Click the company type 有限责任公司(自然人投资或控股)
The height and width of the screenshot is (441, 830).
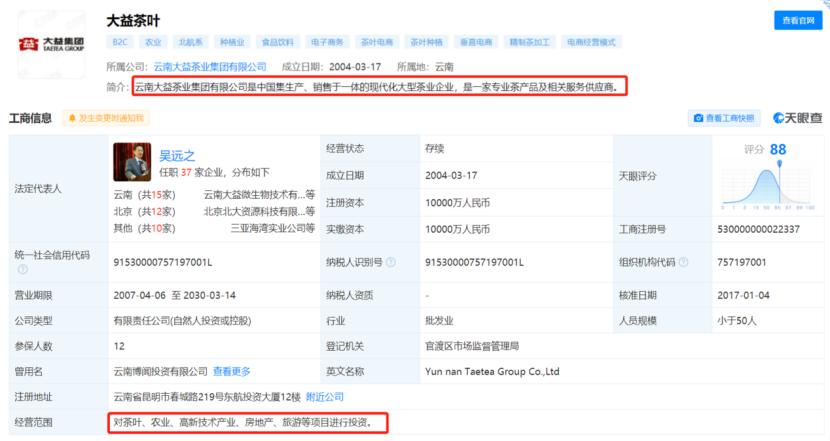click(x=182, y=321)
